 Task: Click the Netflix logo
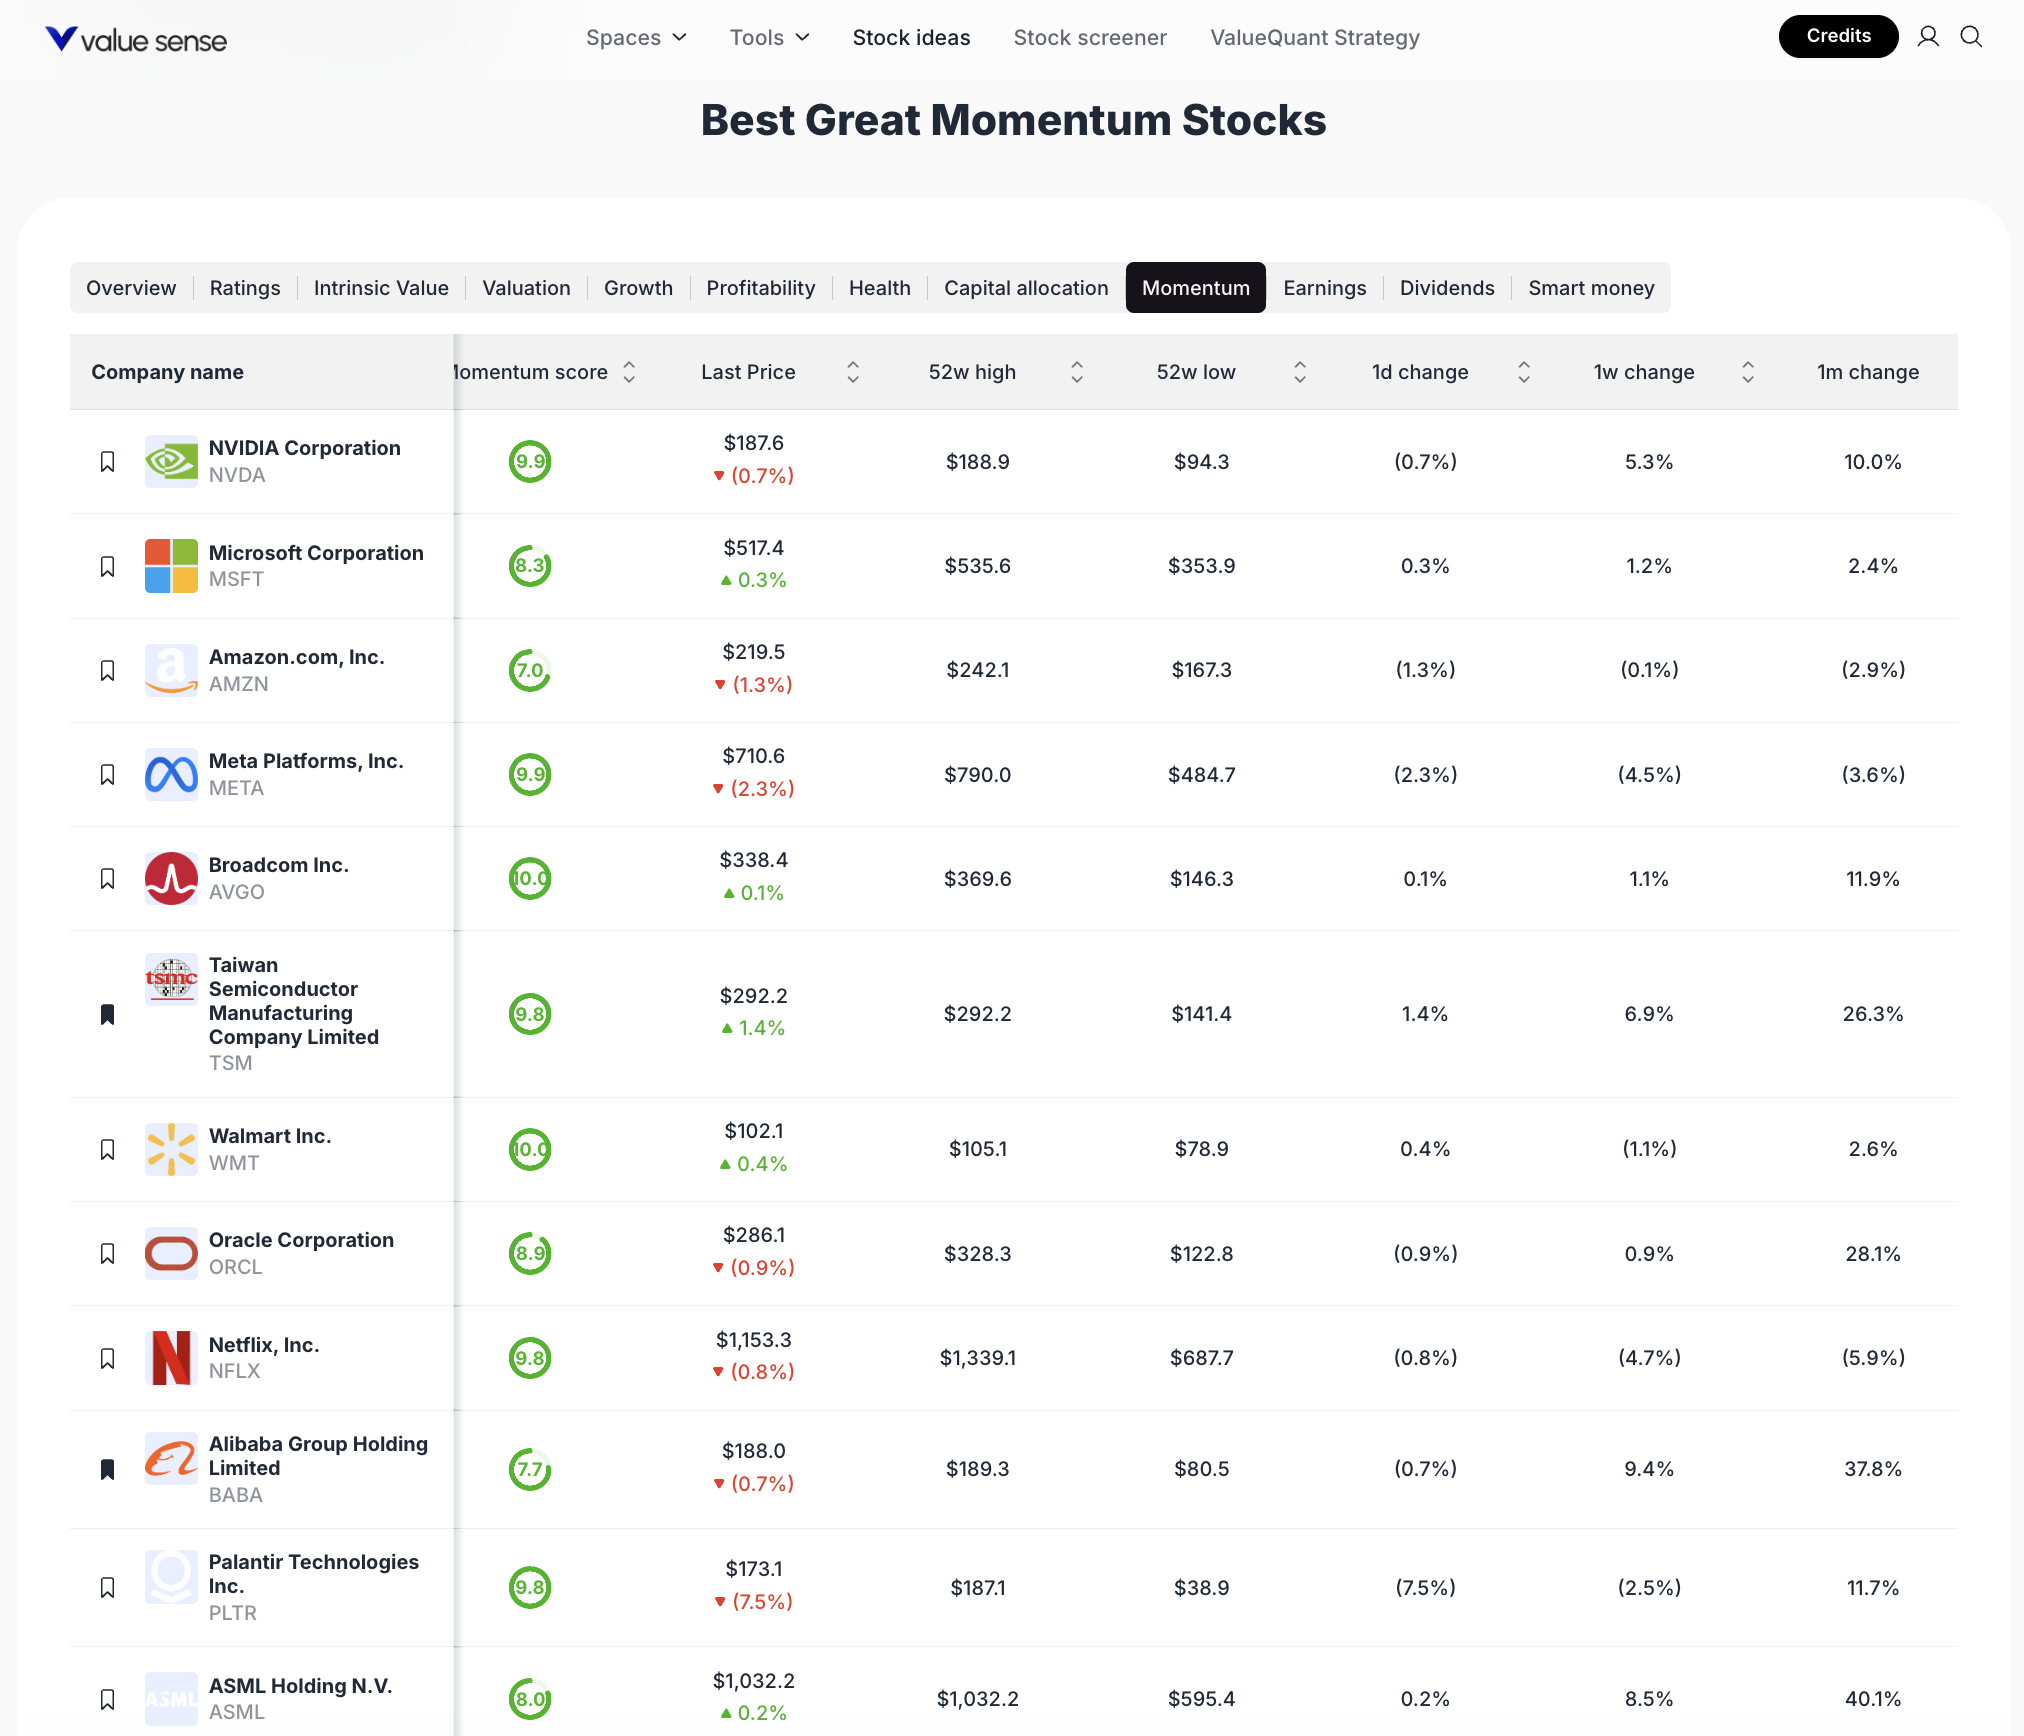[x=171, y=1357]
